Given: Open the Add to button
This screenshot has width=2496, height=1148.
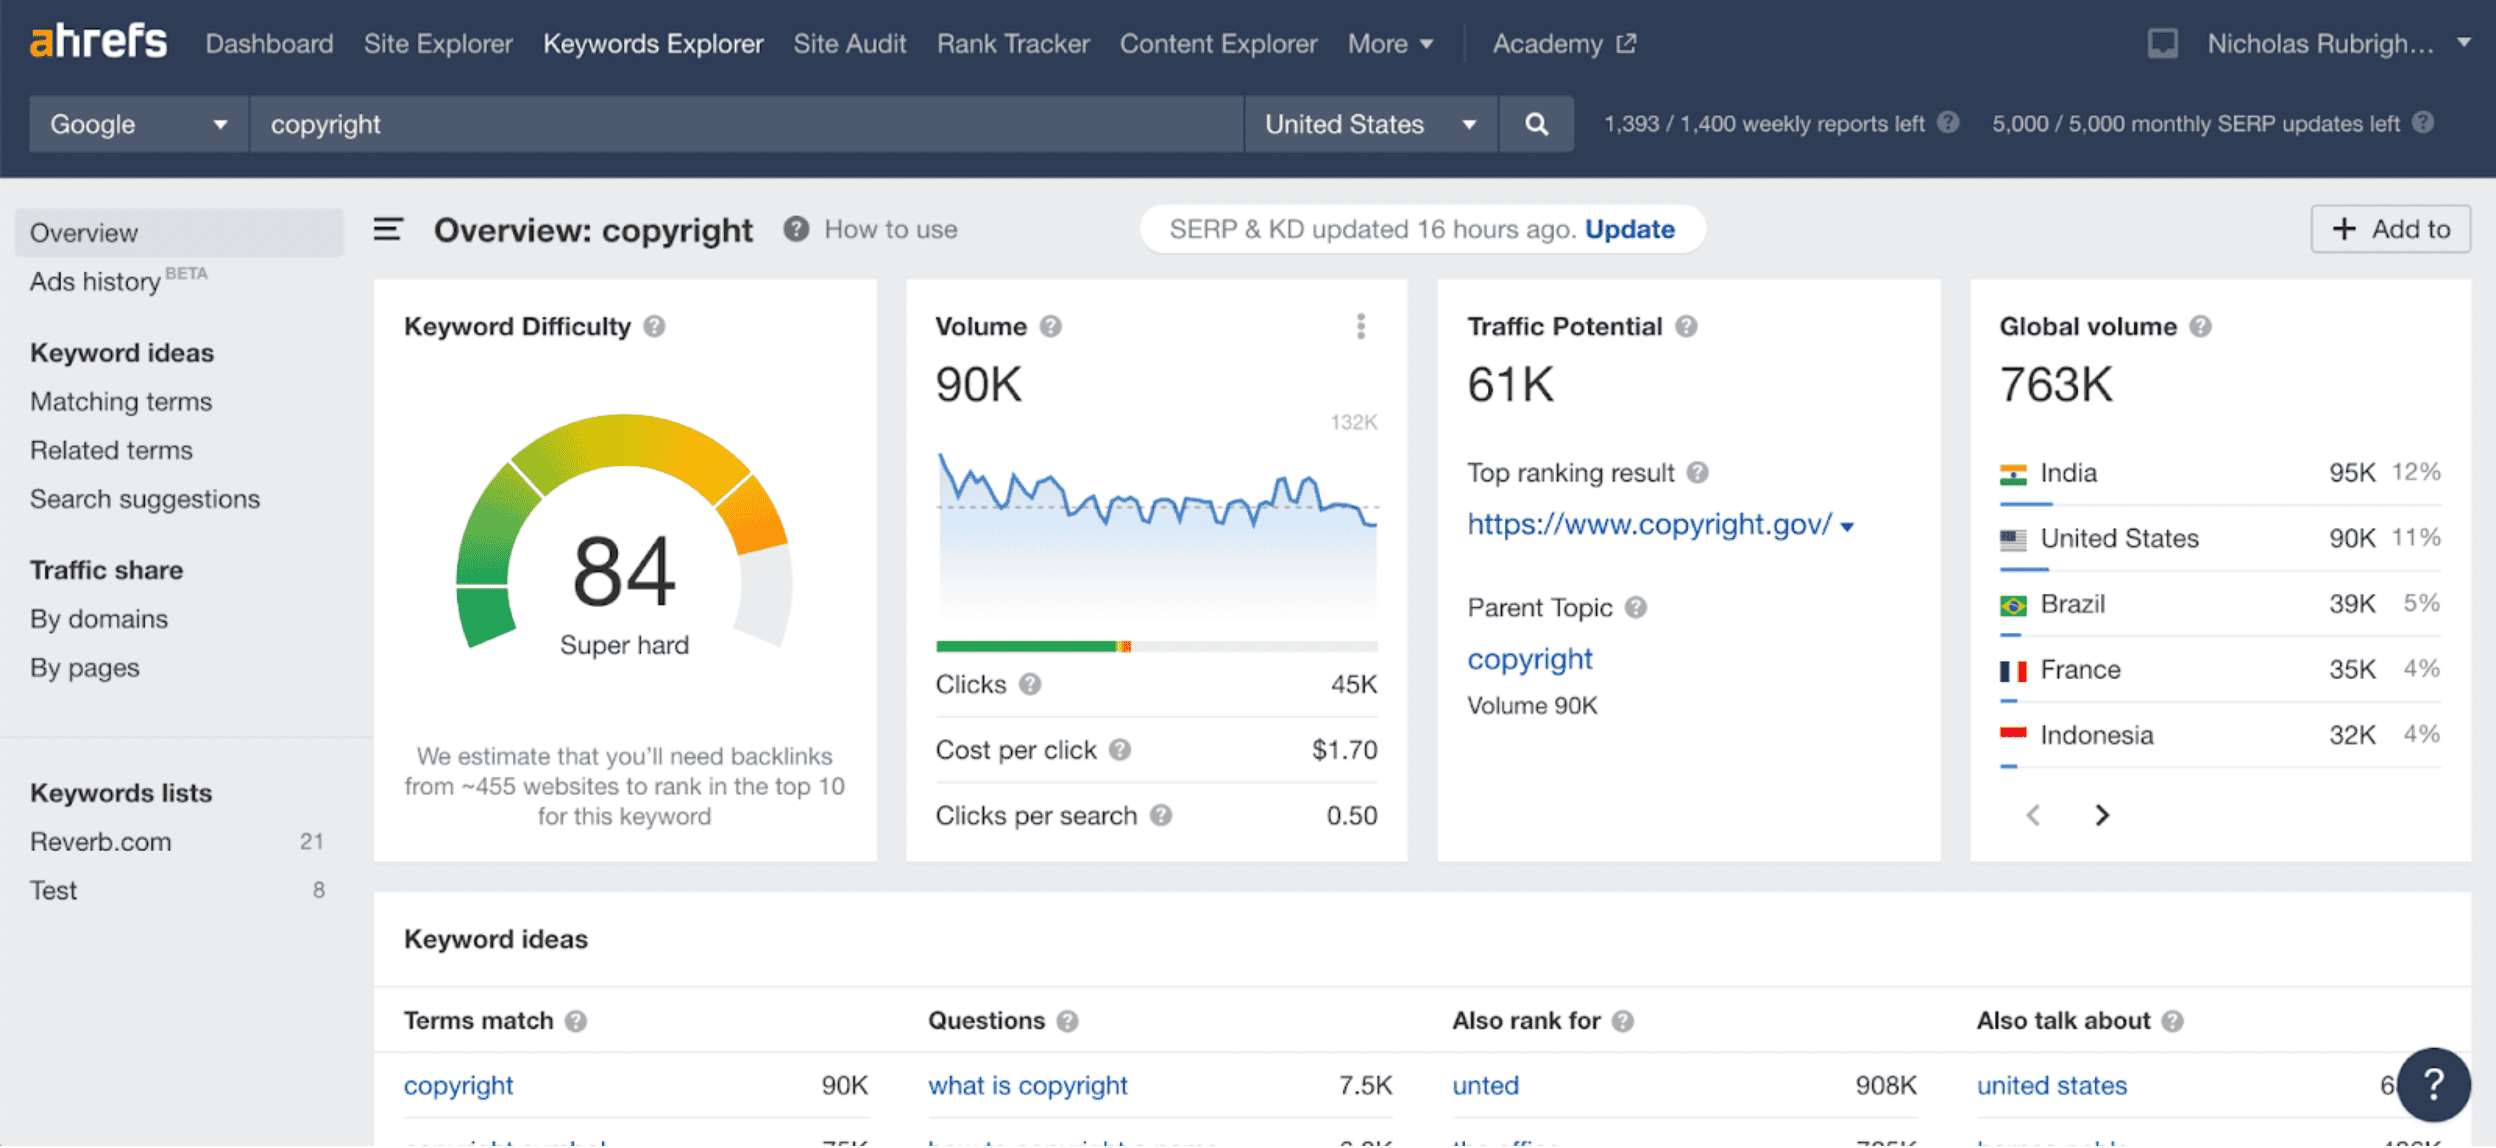Looking at the screenshot, I should [x=2390, y=229].
